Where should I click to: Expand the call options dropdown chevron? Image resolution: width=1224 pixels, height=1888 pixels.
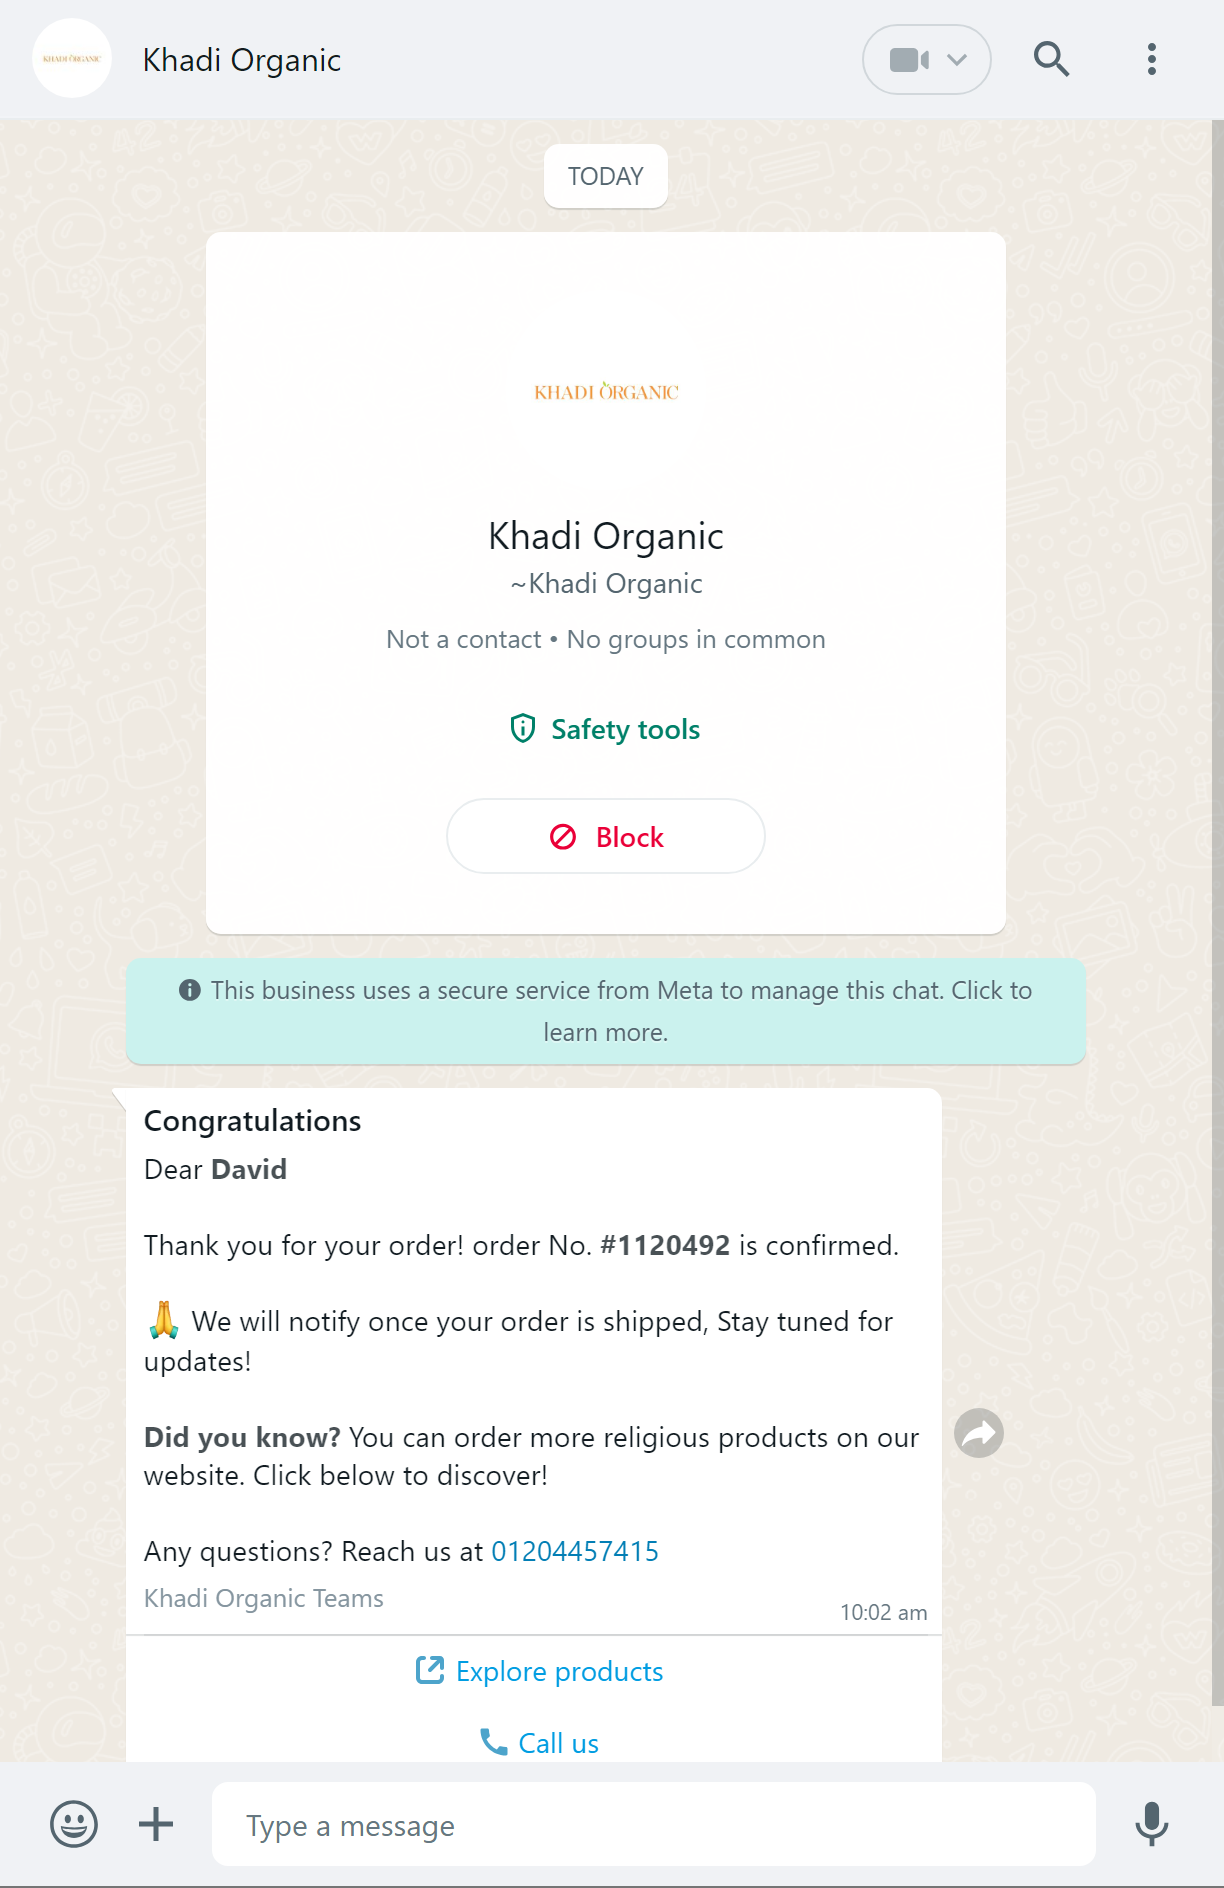click(x=957, y=60)
